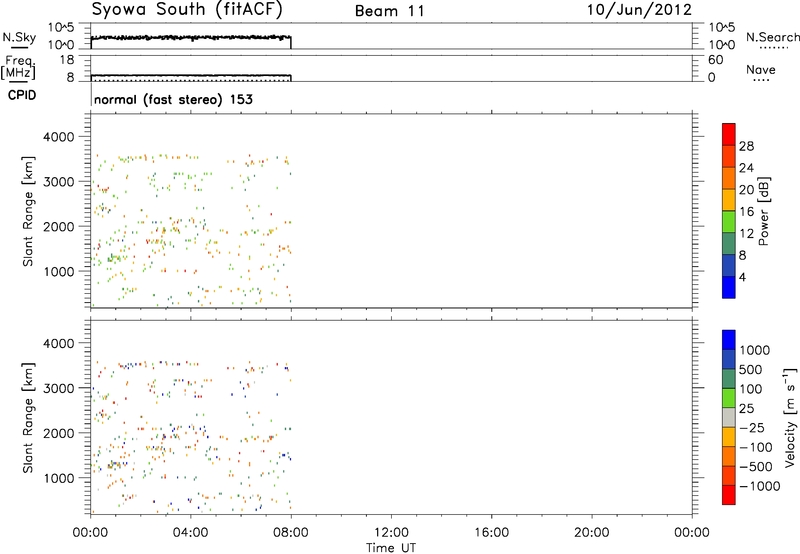This screenshot has width=800, height=554.
Task: Click the red bottom segment of velocity colorbar
Action: point(729,495)
